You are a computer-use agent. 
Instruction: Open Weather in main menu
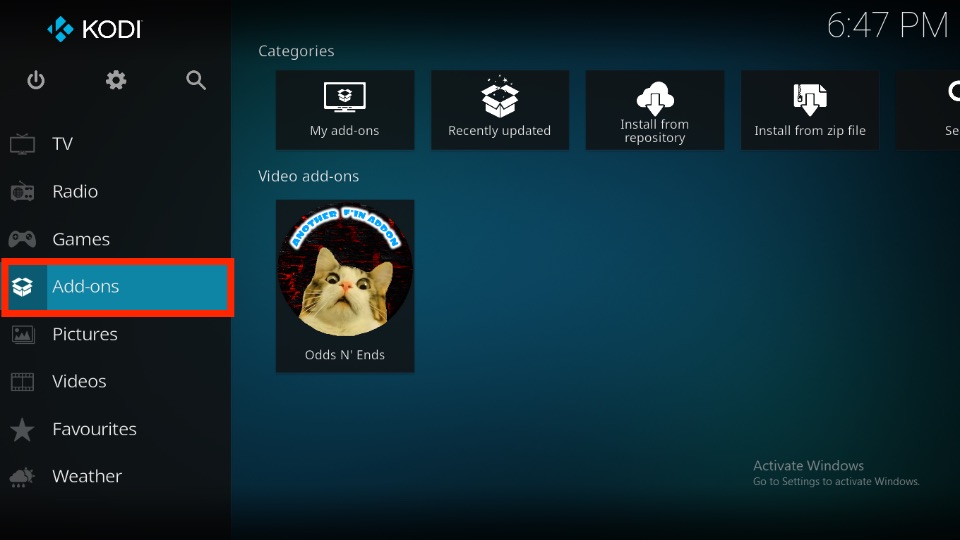pyautogui.click(x=116, y=477)
